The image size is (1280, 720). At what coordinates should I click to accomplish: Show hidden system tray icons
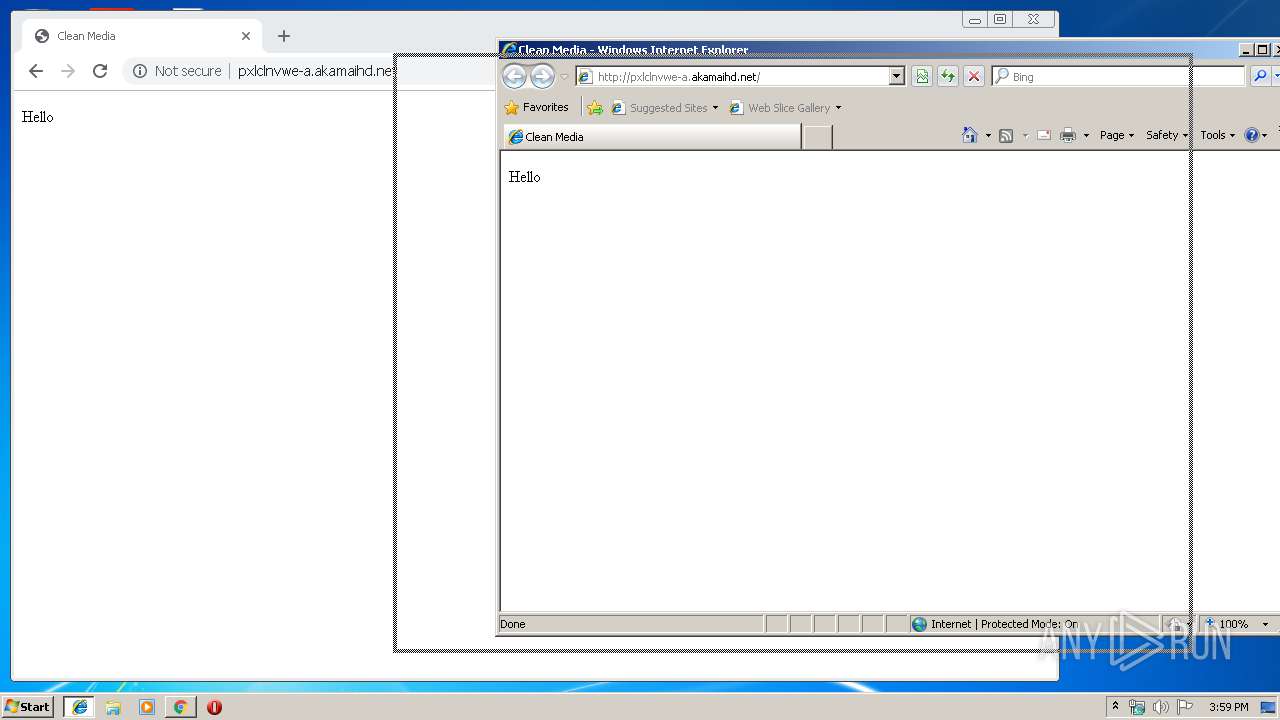pyautogui.click(x=1115, y=707)
